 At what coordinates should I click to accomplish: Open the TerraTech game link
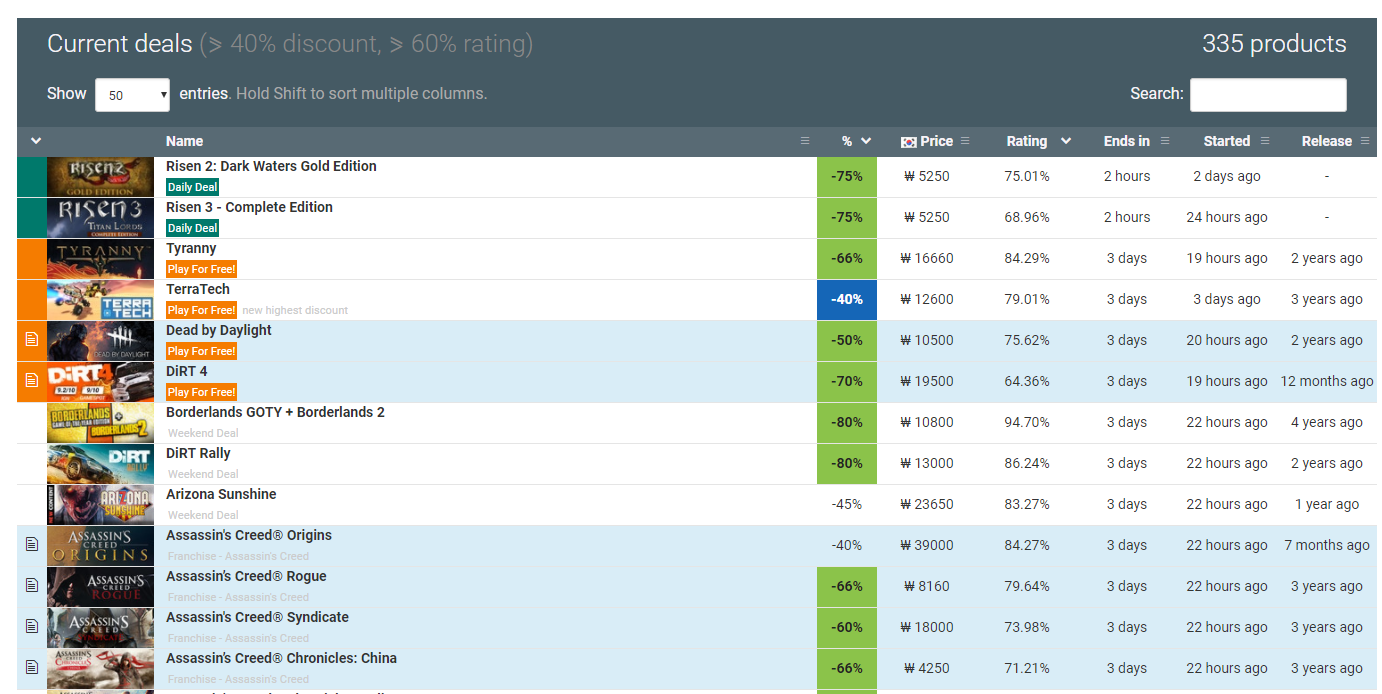pos(198,289)
